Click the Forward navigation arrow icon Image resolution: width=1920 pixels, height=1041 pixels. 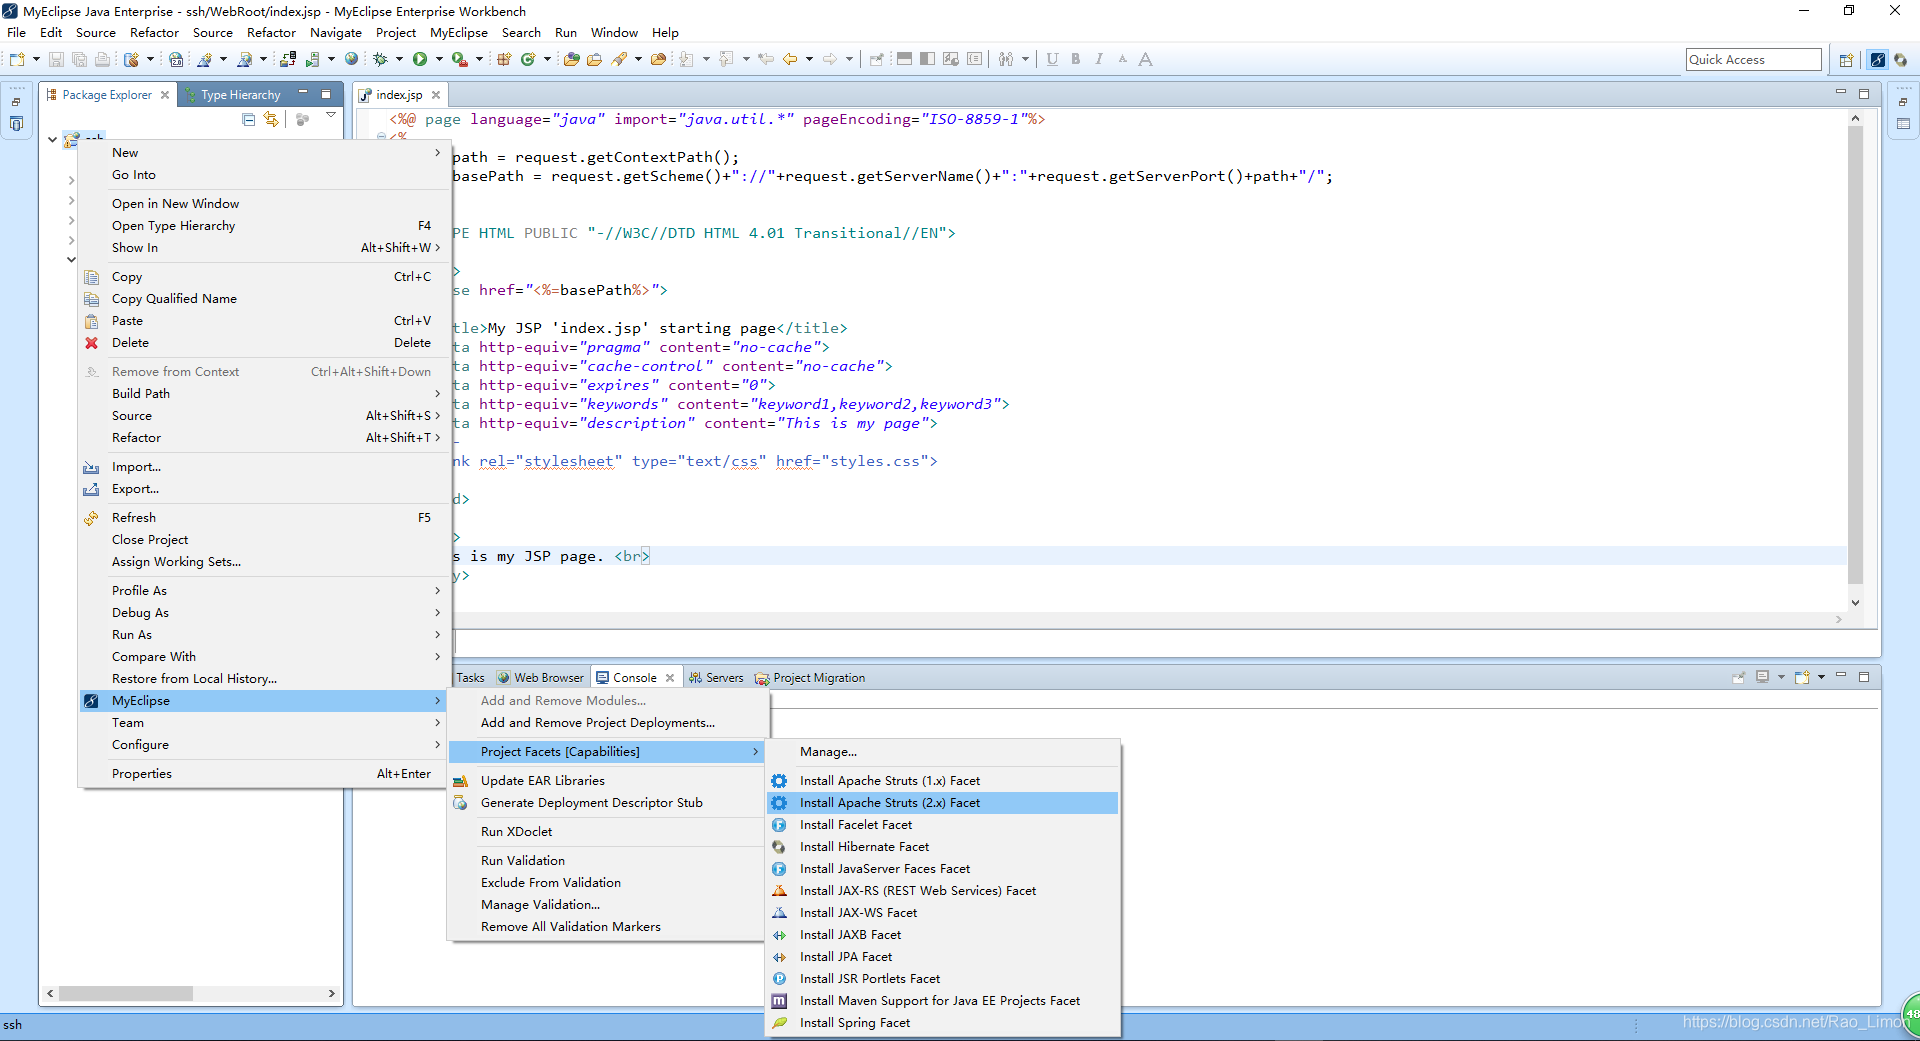(830, 59)
